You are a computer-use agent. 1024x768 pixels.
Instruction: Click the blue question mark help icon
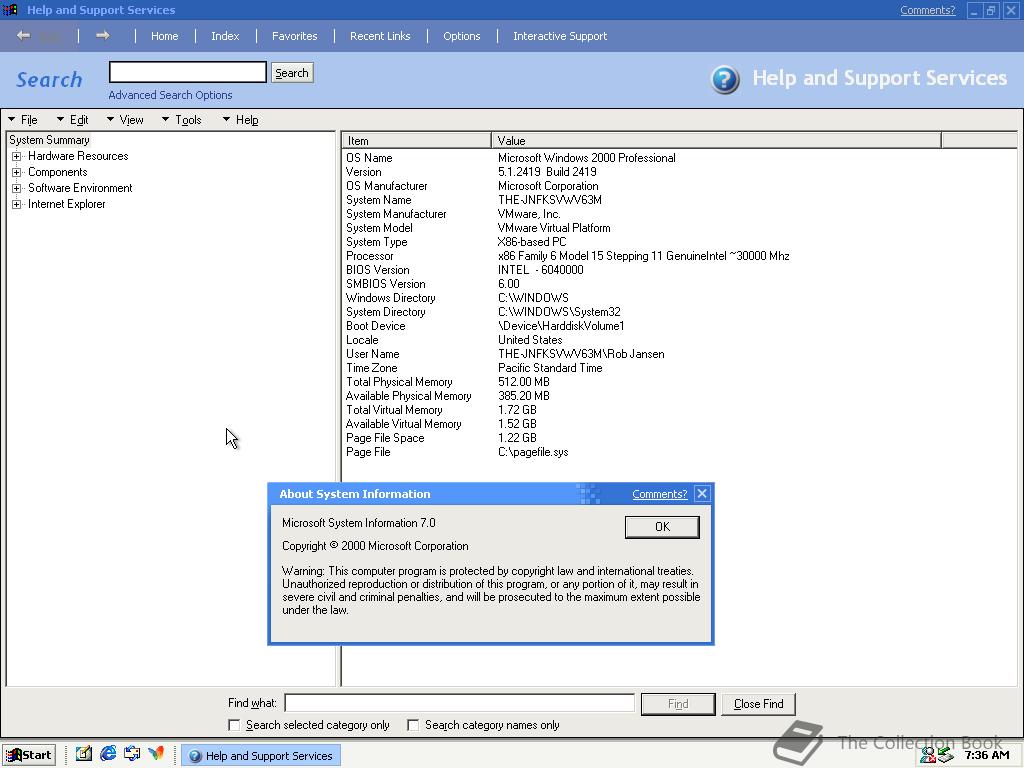[x=725, y=80]
